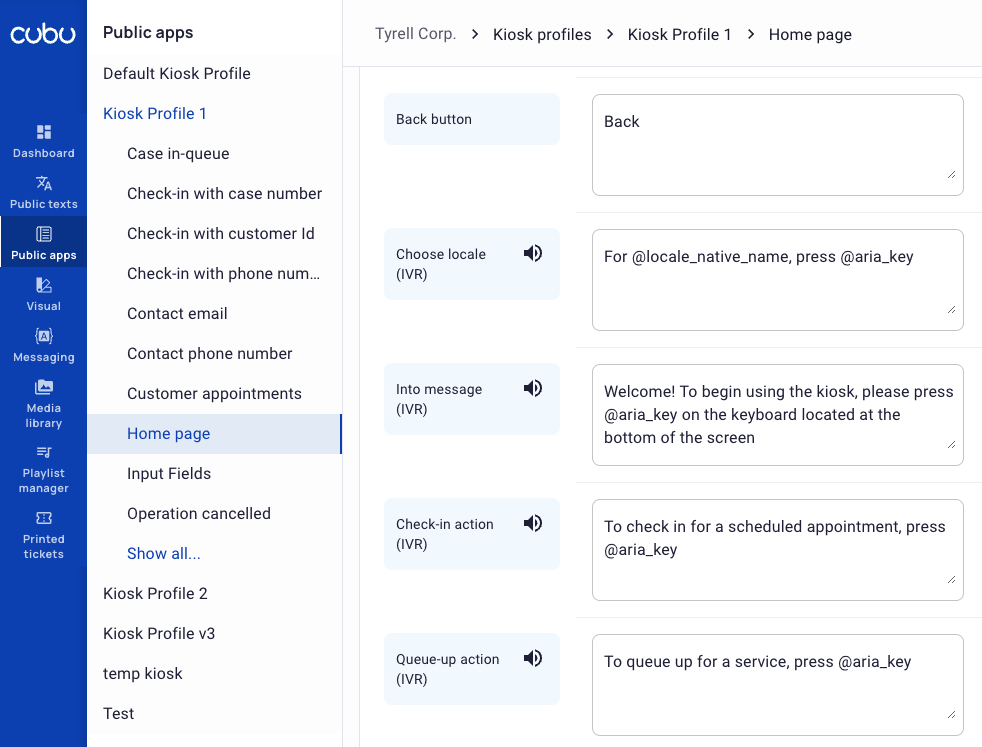Play audio for Choose locale (IVR)
The width and height of the screenshot is (982, 747).
click(533, 253)
